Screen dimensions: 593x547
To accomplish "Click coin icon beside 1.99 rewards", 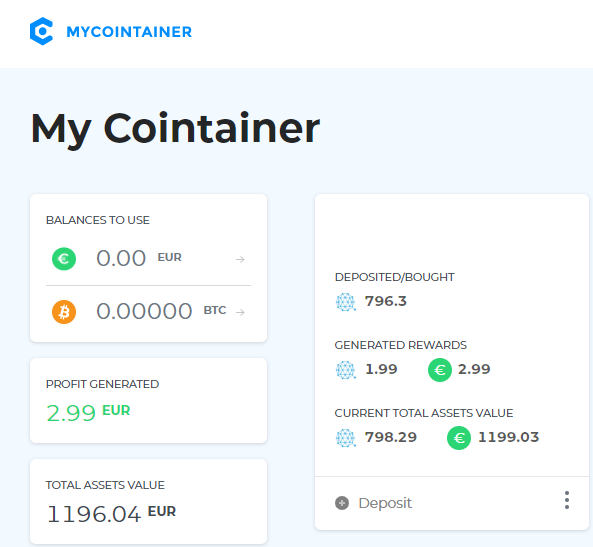I will (346, 370).
